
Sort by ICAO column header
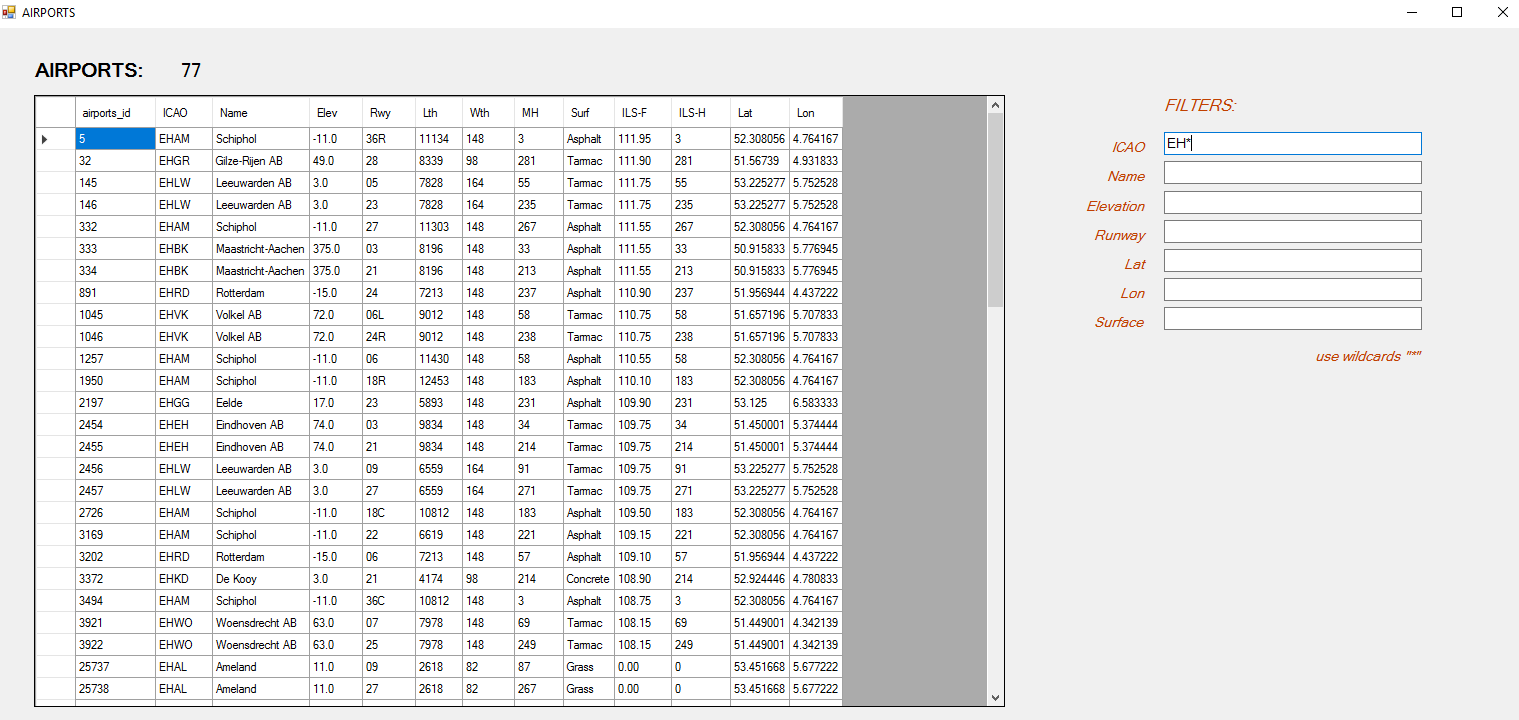[x=183, y=112]
